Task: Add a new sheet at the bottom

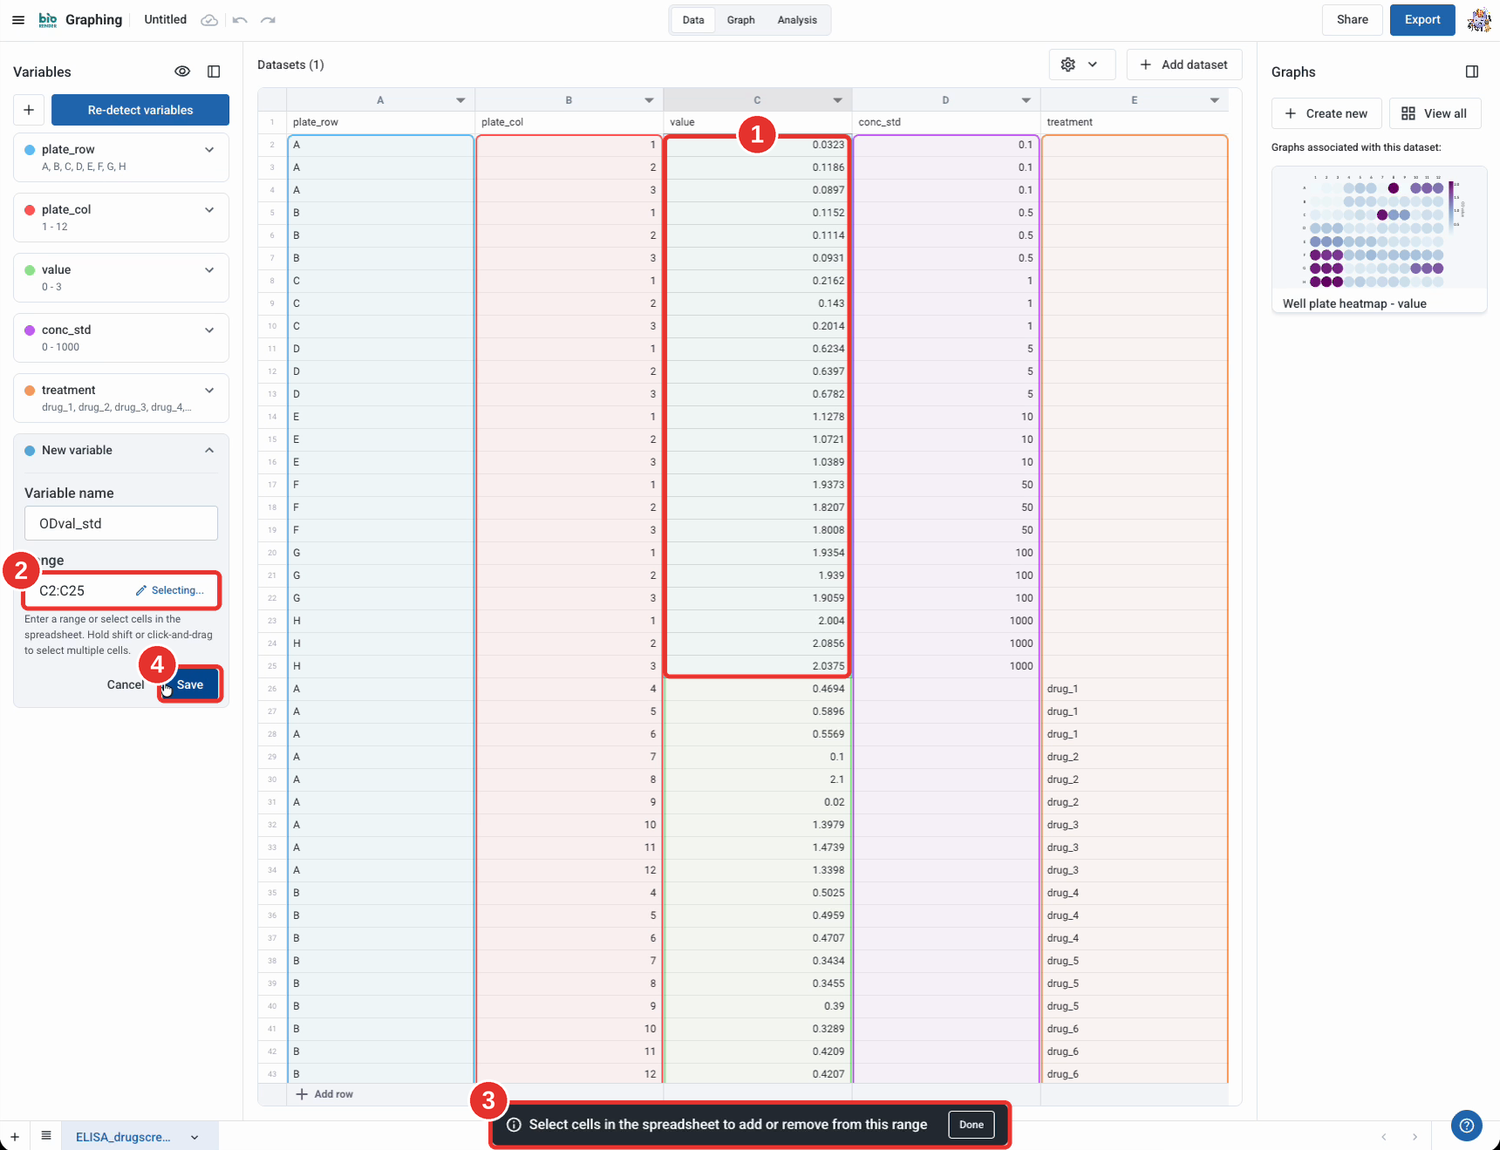Action: point(15,1137)
